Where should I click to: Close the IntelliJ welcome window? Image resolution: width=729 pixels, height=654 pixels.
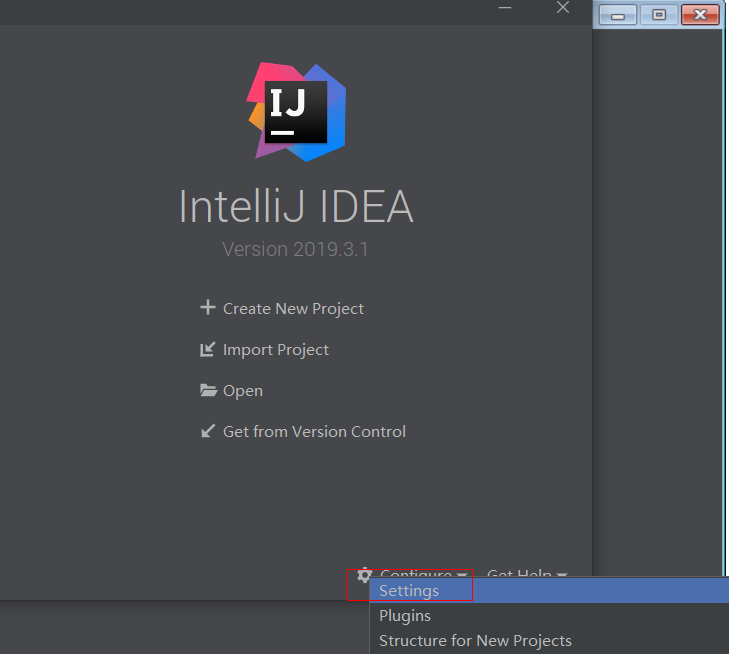pyautogui.click(x=563, y=8)
